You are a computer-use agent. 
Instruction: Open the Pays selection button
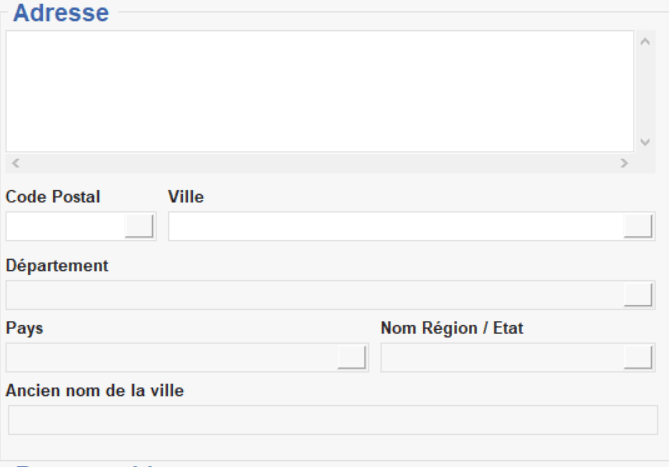(352, 357)
